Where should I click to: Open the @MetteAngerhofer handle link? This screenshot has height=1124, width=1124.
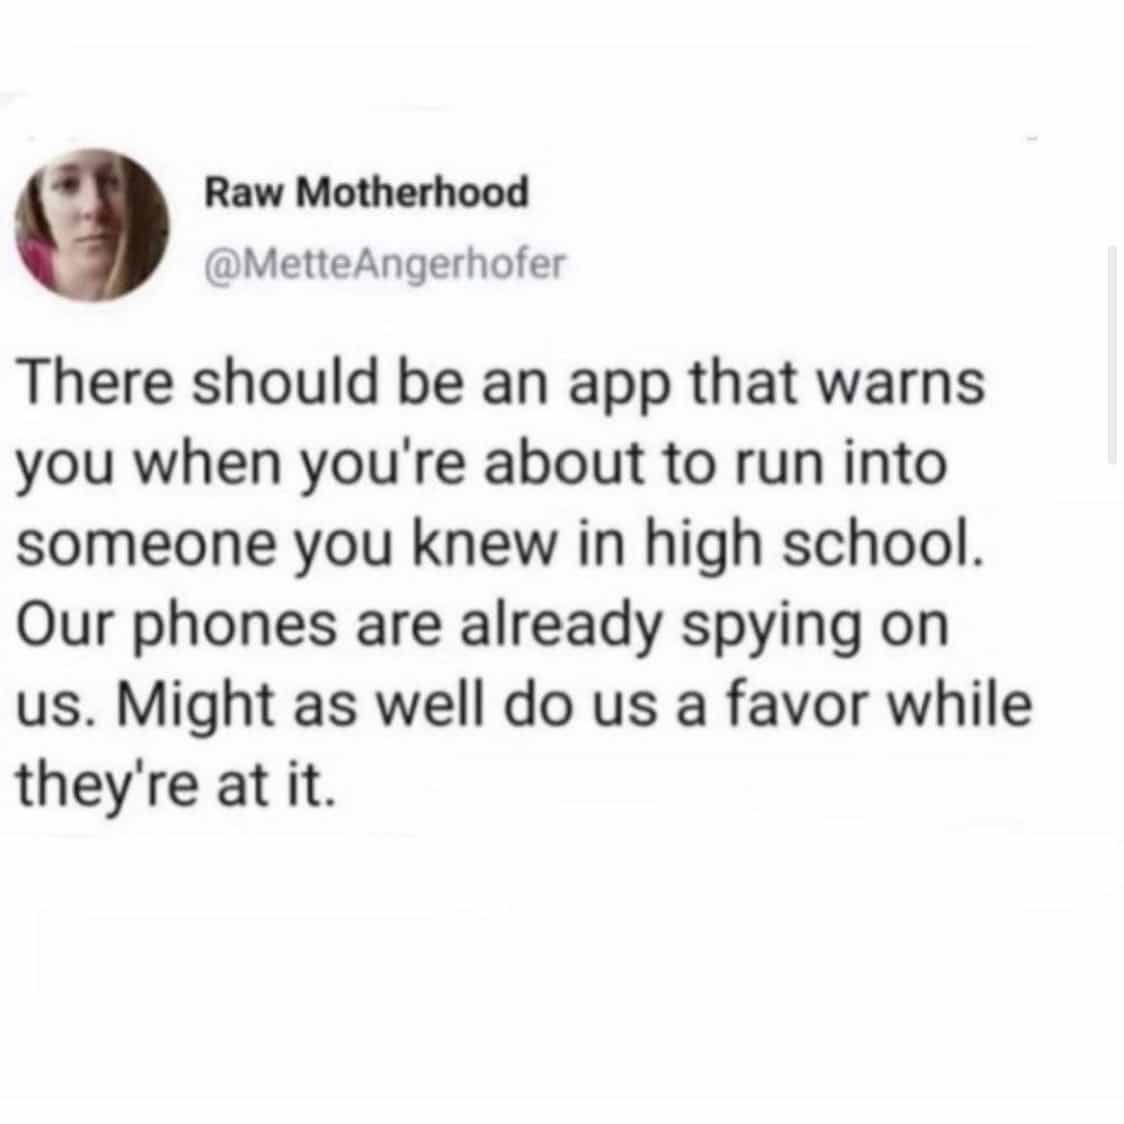coord(385,264)
